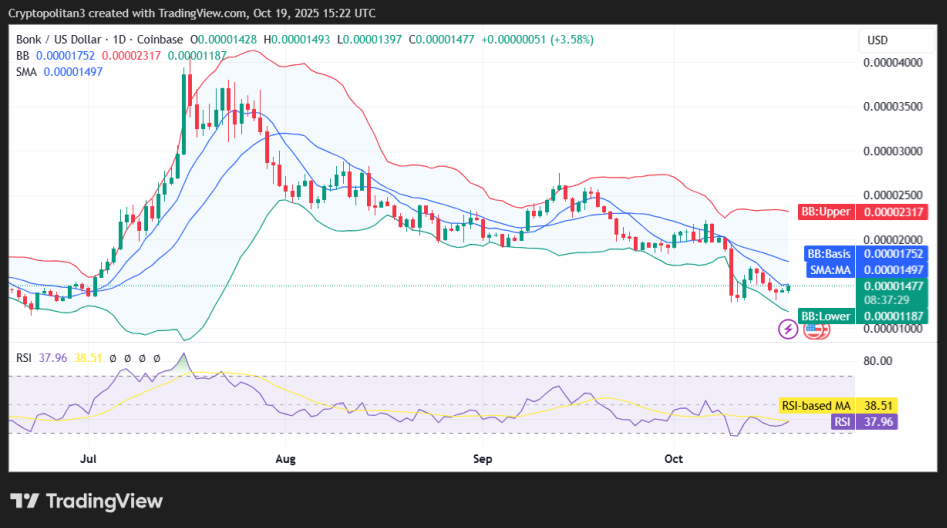
Task: Click the purple RSI value label
Action: [x=844, y=422]
